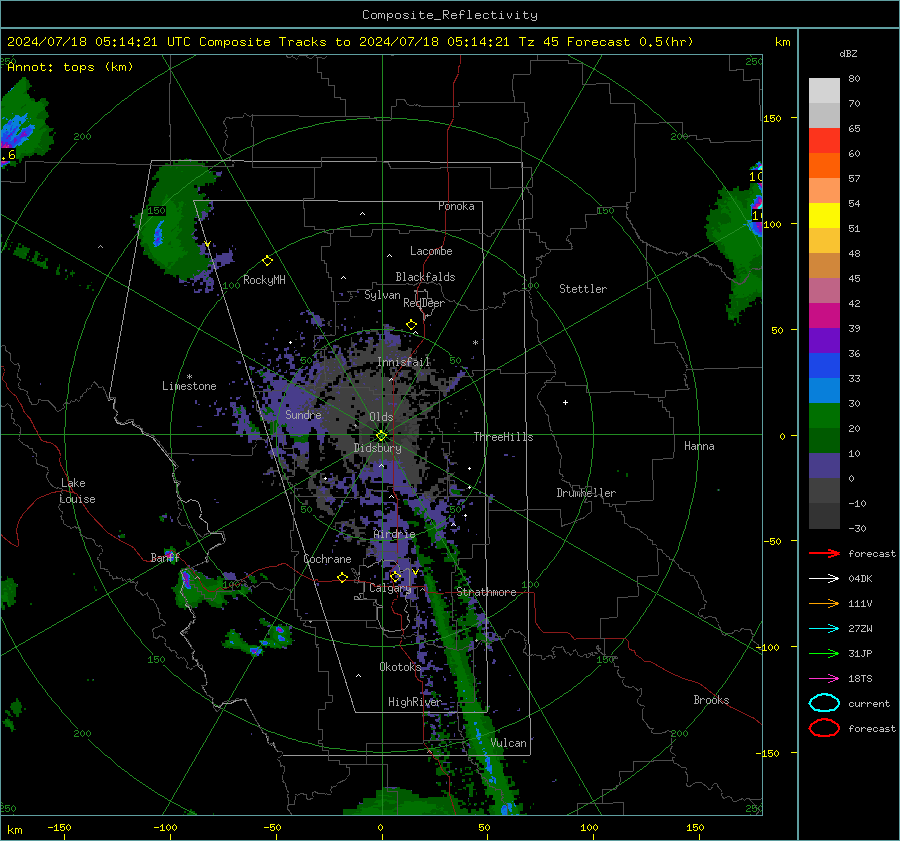This screenshot has height=841, width=900.
Task: Click the Limestone label on map
Action: 189,386
